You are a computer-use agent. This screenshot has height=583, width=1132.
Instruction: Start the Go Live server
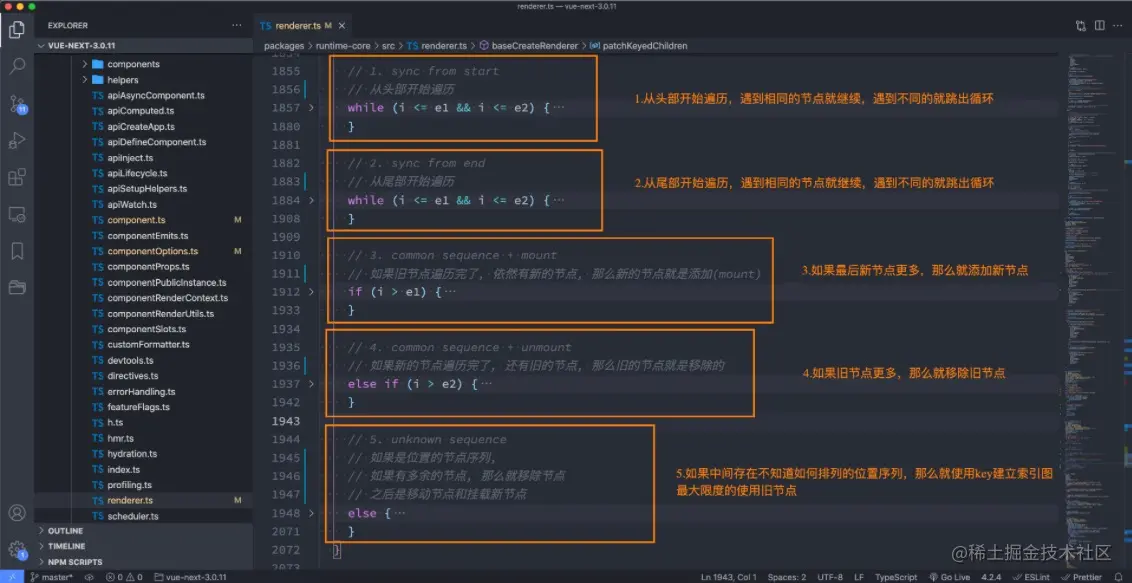point(950,576)
